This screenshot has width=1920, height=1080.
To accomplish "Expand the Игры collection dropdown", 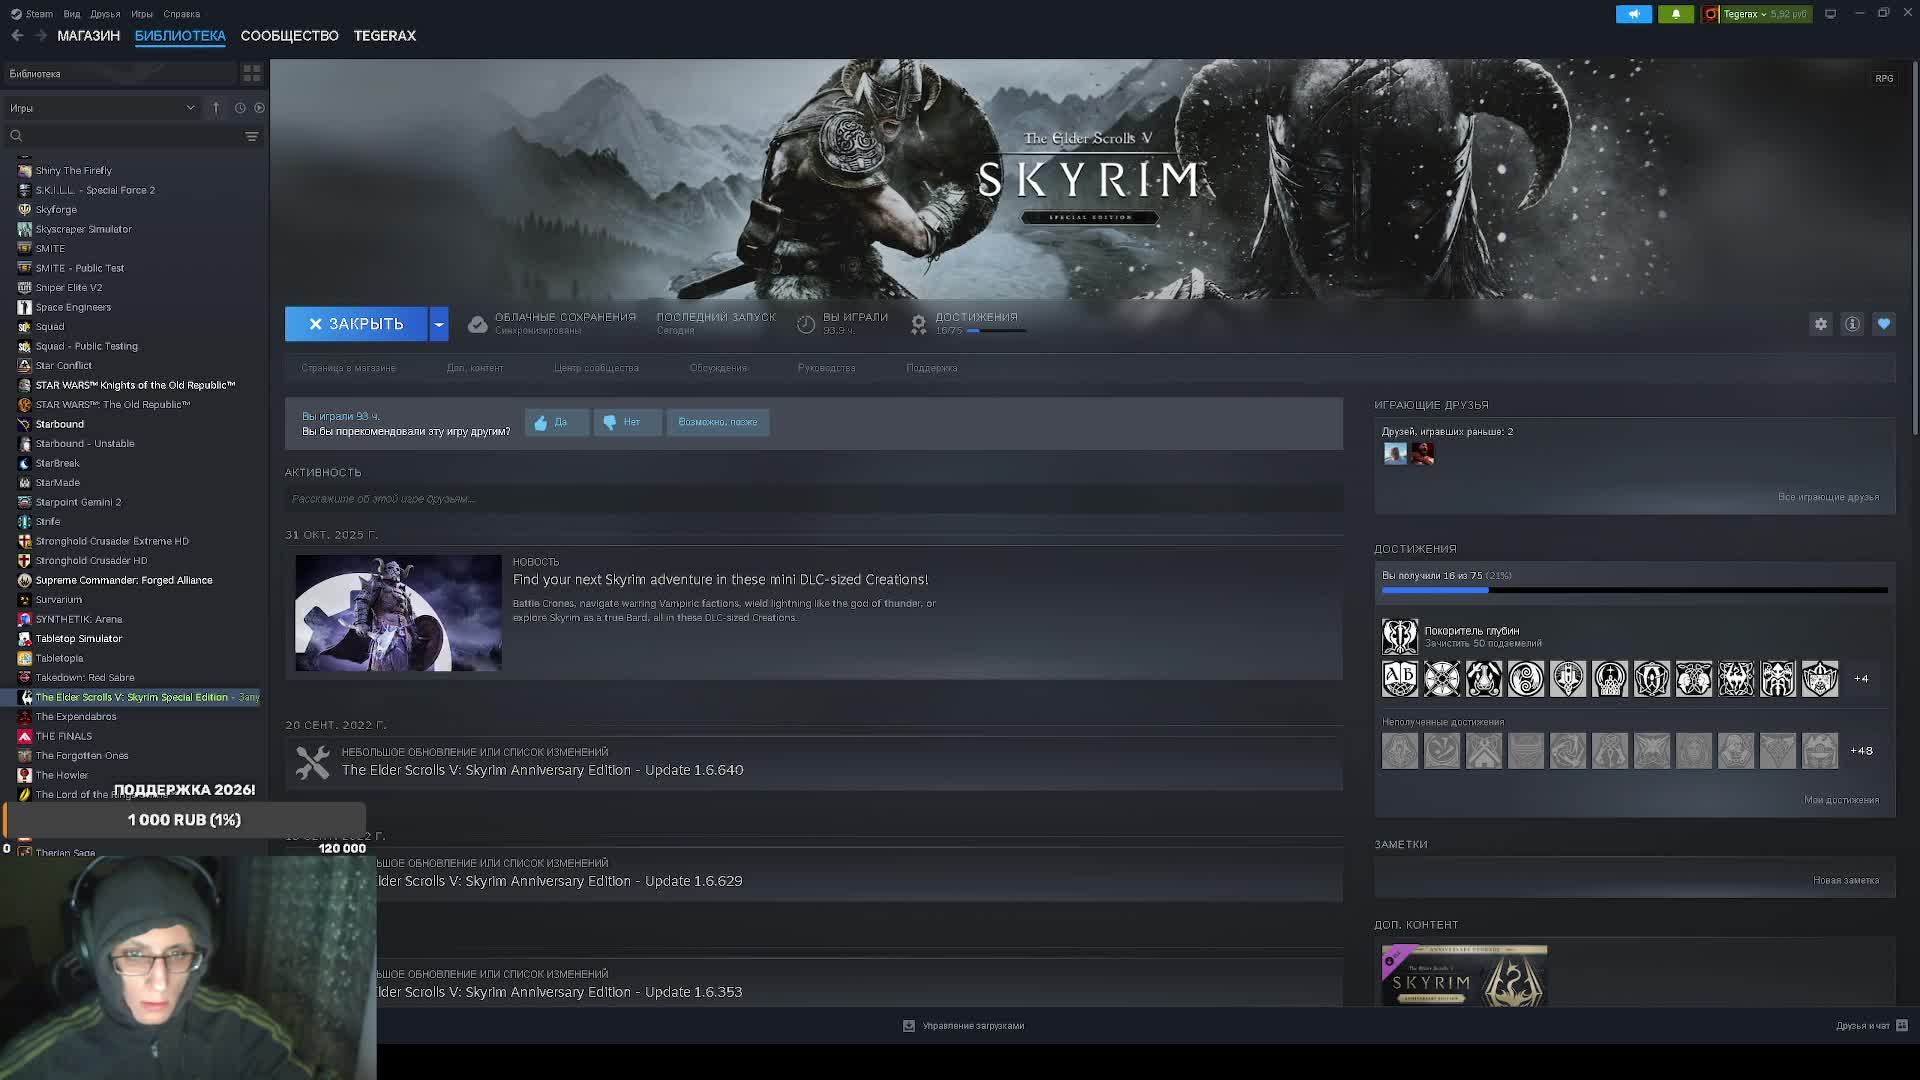I will [190, 108].
